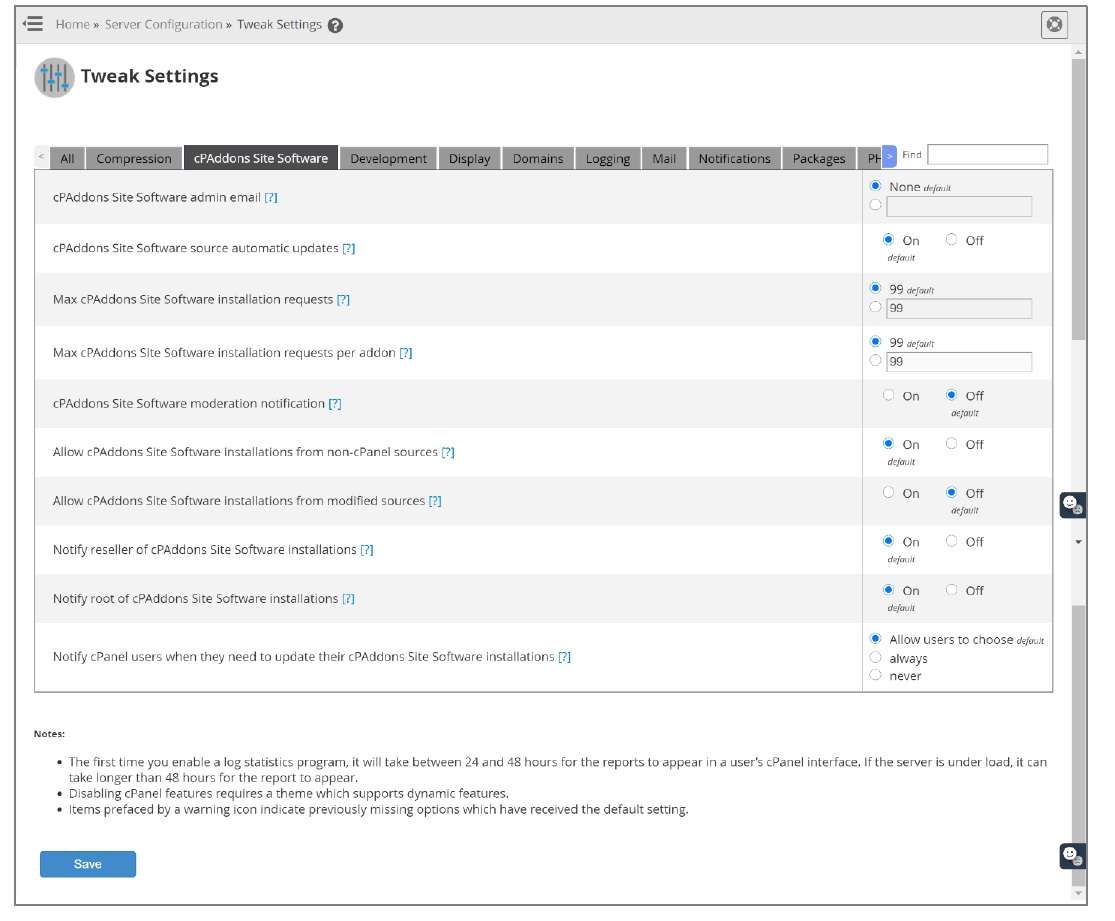The height and width of the screenshot is (921, 1115).
Task: Switch to the Development tab
Action: [x=388, y=159]
